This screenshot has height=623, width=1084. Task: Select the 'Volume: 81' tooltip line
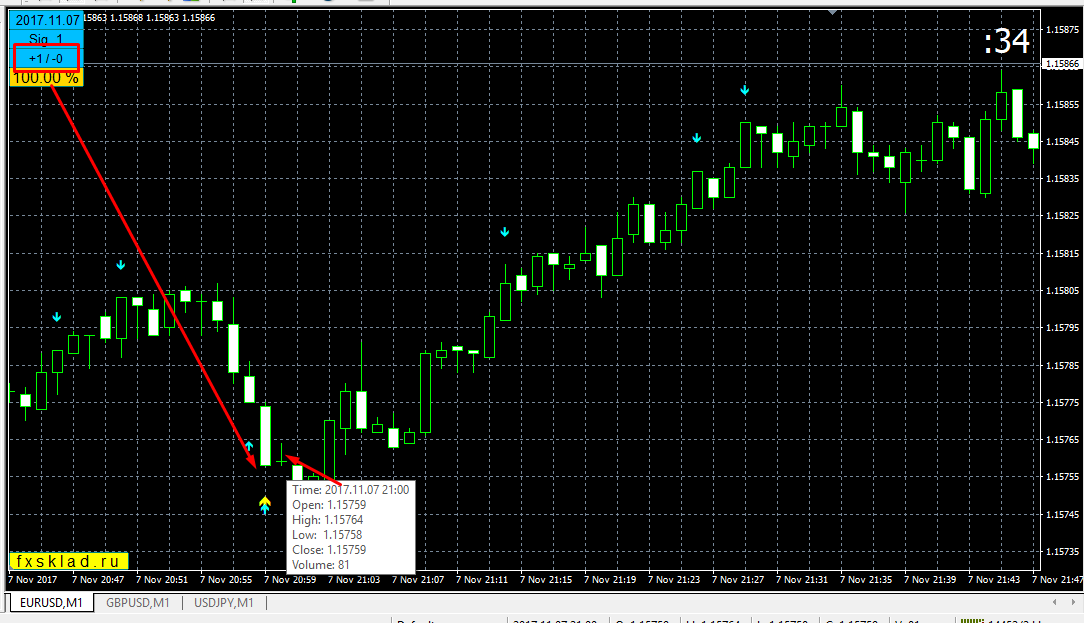tap(321, 565)
